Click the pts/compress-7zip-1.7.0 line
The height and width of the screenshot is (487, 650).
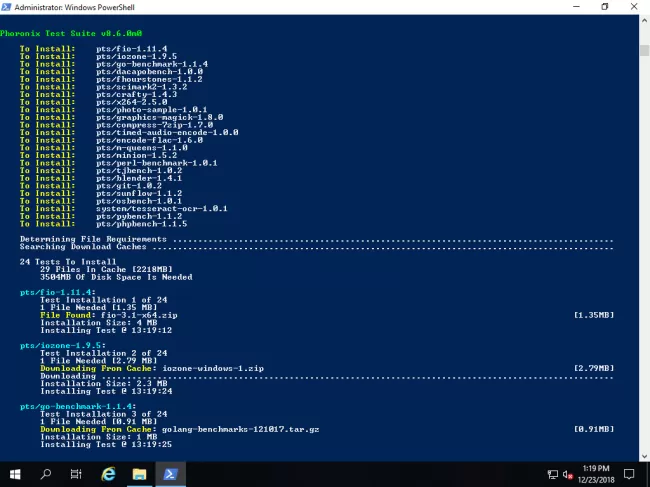tap(116, 125)
